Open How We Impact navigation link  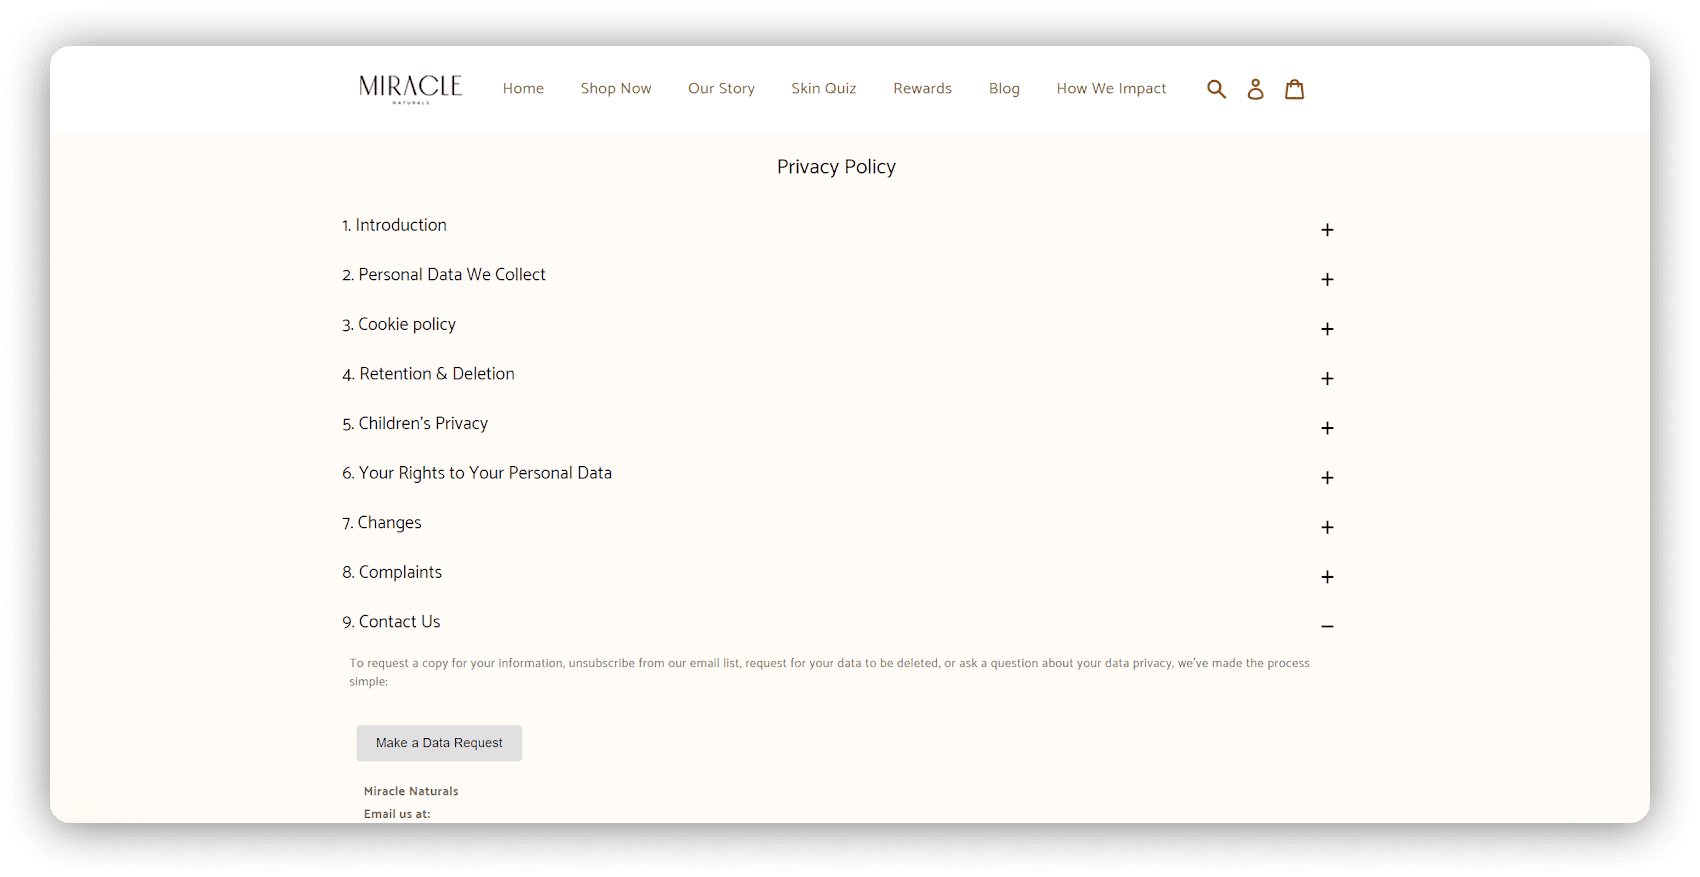coord(1111,89)
